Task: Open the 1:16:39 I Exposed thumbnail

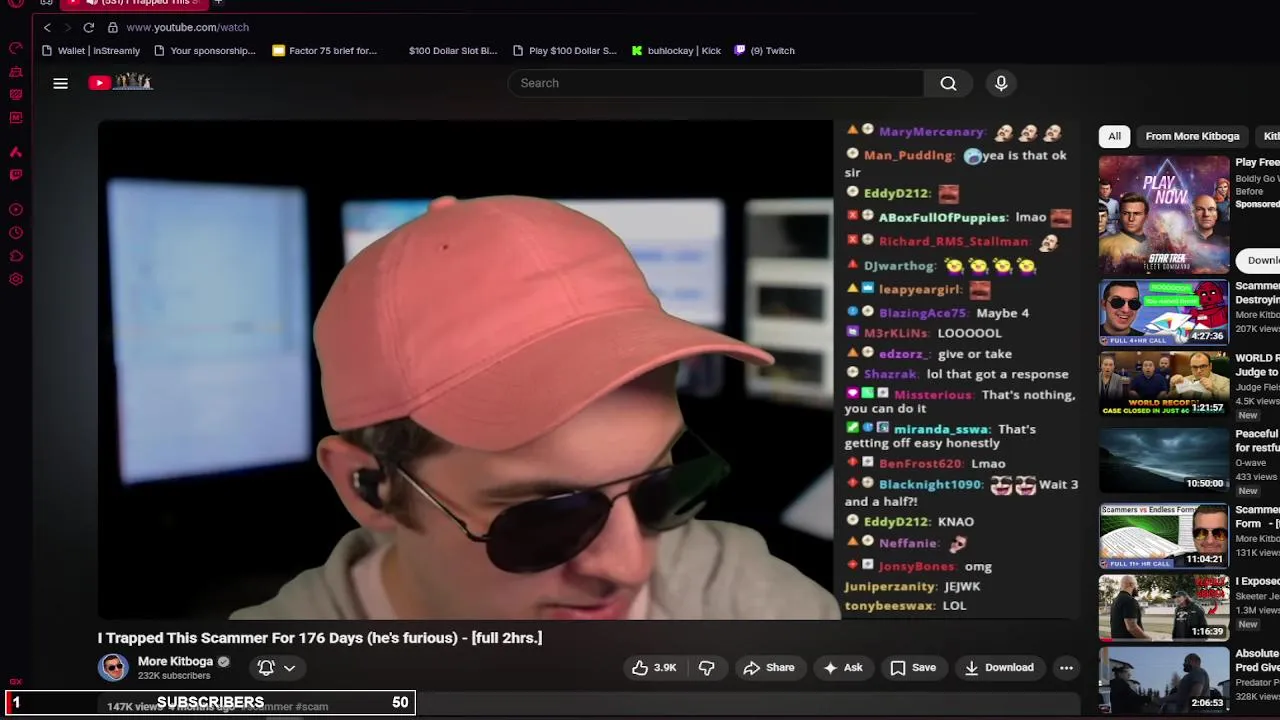Action: [x=1164, y=607]
